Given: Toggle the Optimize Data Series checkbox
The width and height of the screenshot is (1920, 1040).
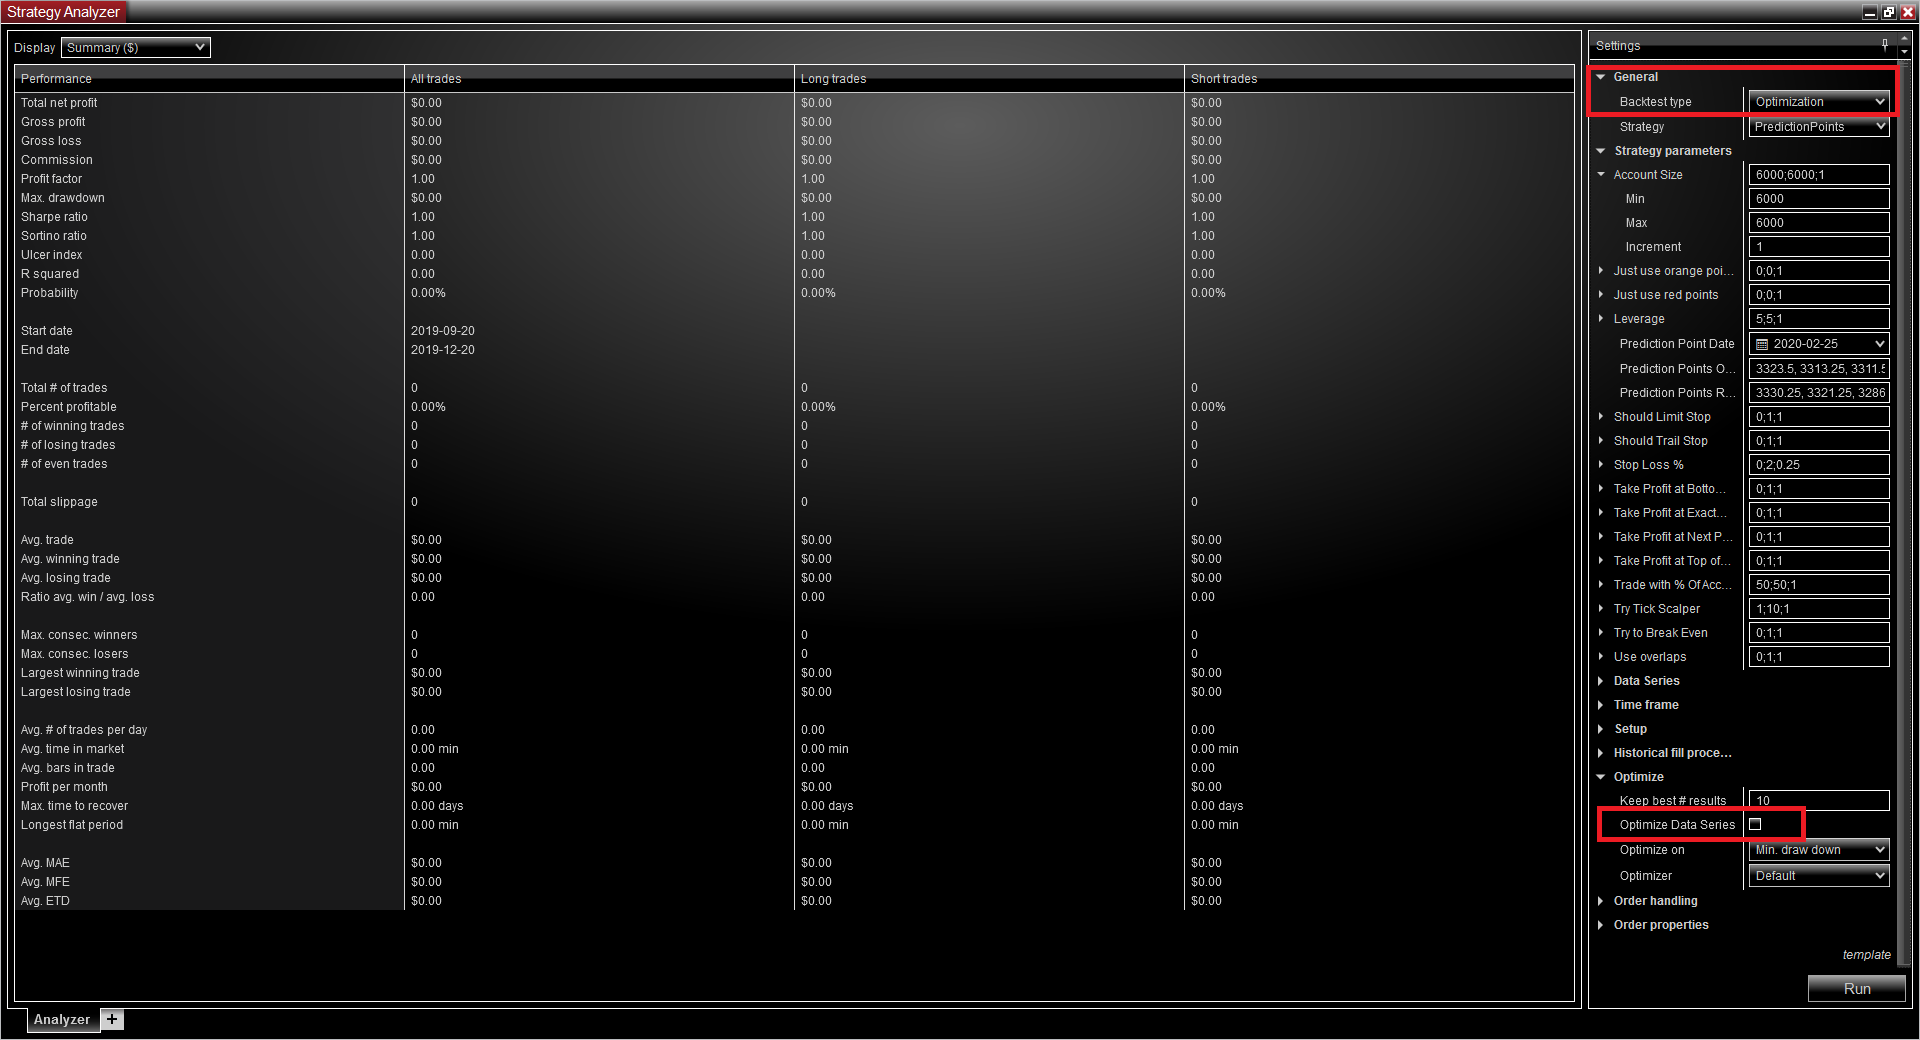Looking at the screenshot, I should pos(1755,825).
